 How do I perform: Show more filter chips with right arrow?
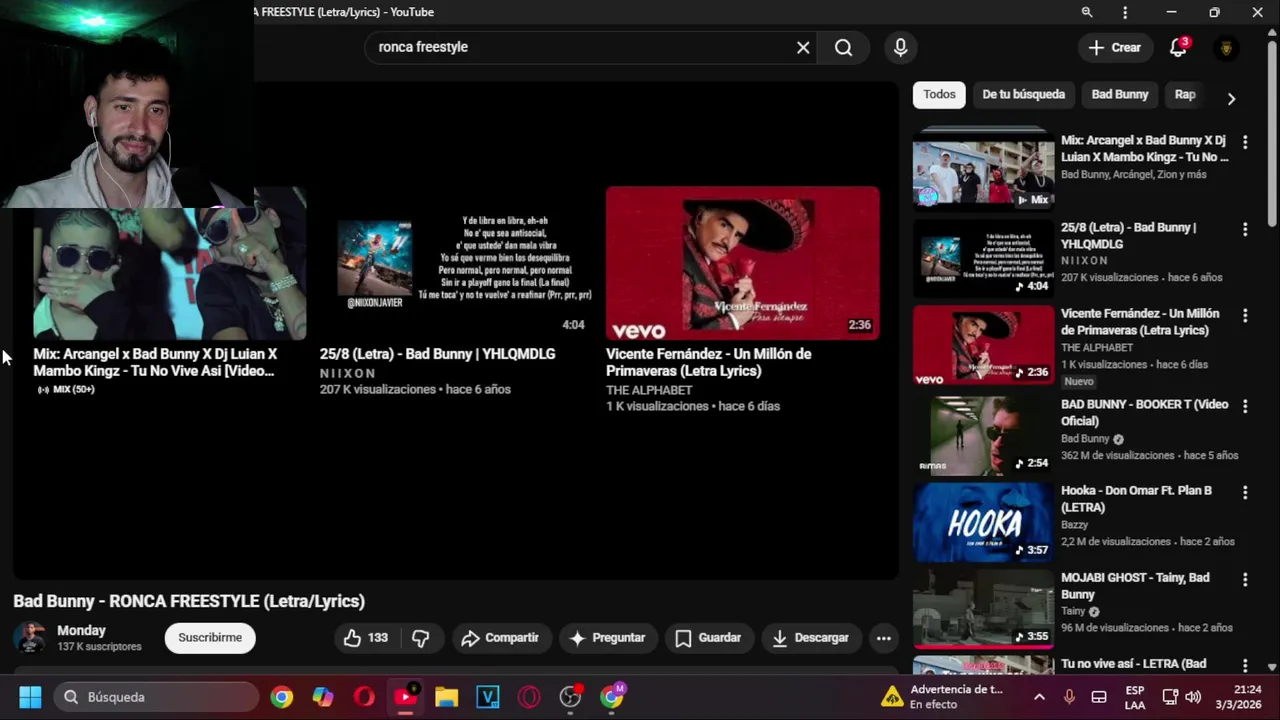click(1231, 98)
